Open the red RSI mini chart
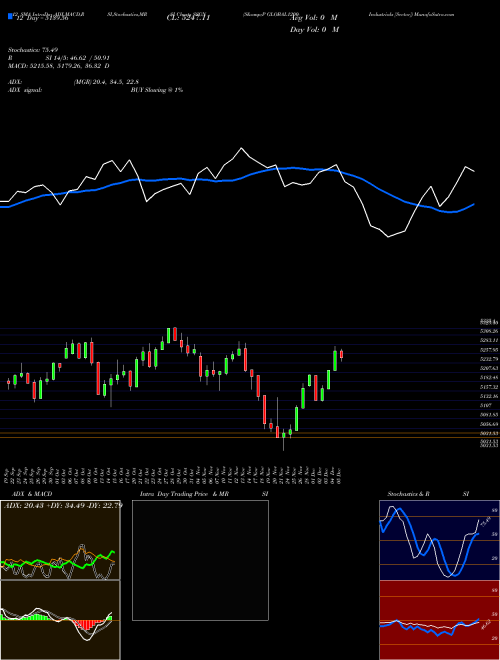Screen dimensions: 500x660 (439, 620)
